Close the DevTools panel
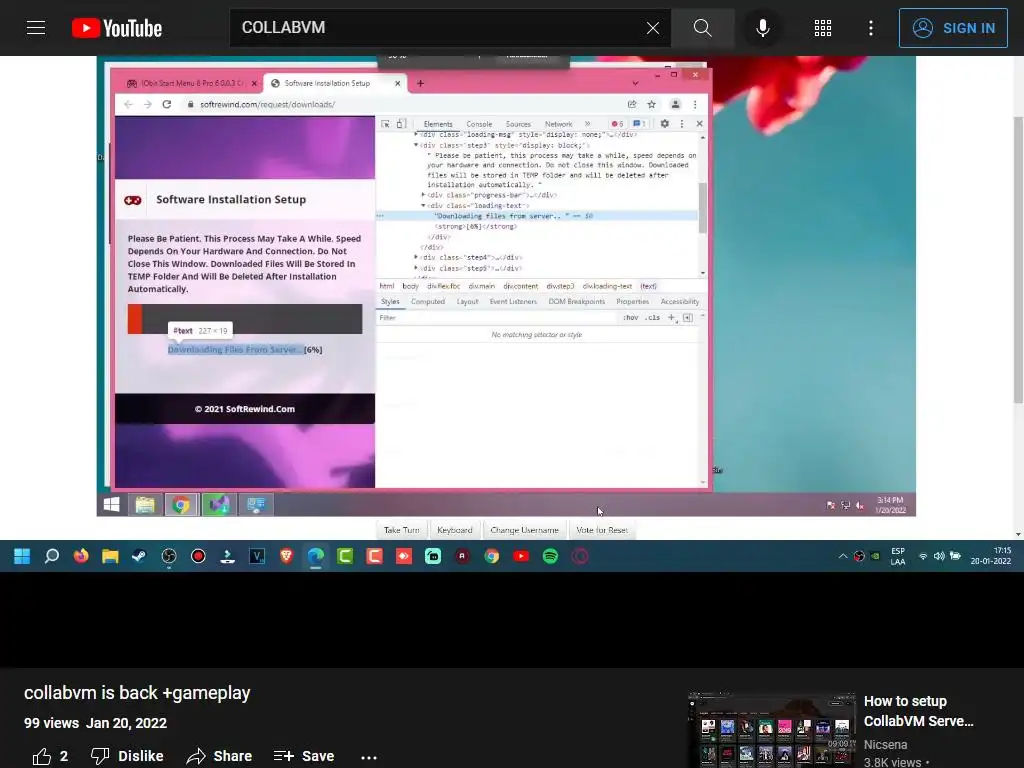The image size is (1024, 768). pyautogui.click(x=699, y=123)
